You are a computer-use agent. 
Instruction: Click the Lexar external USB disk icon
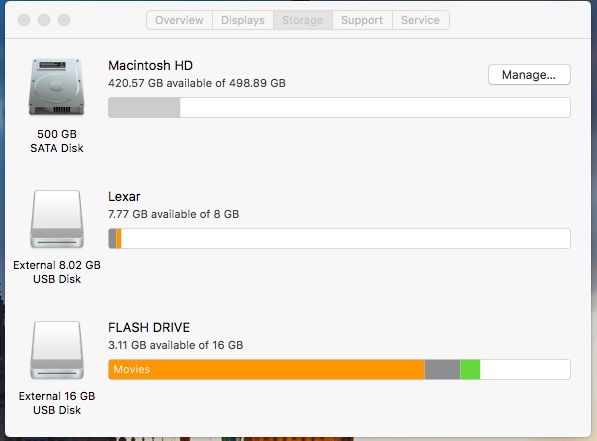[57, 219]
